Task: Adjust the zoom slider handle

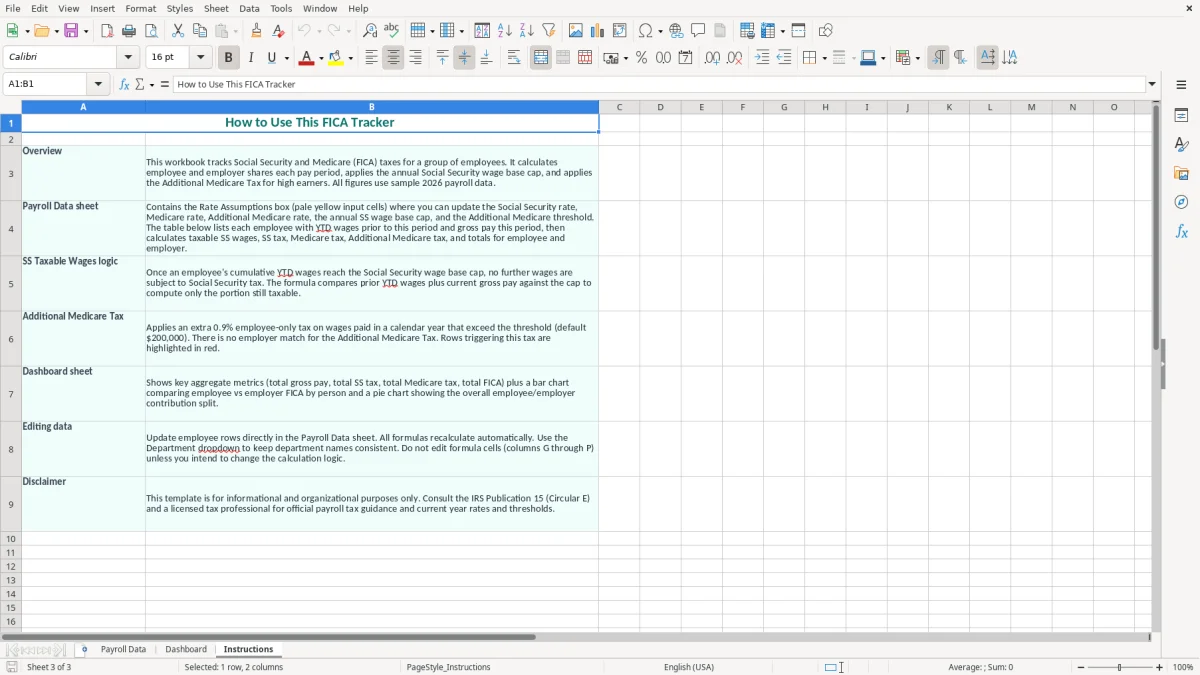Action: (x=1120, y=667)
